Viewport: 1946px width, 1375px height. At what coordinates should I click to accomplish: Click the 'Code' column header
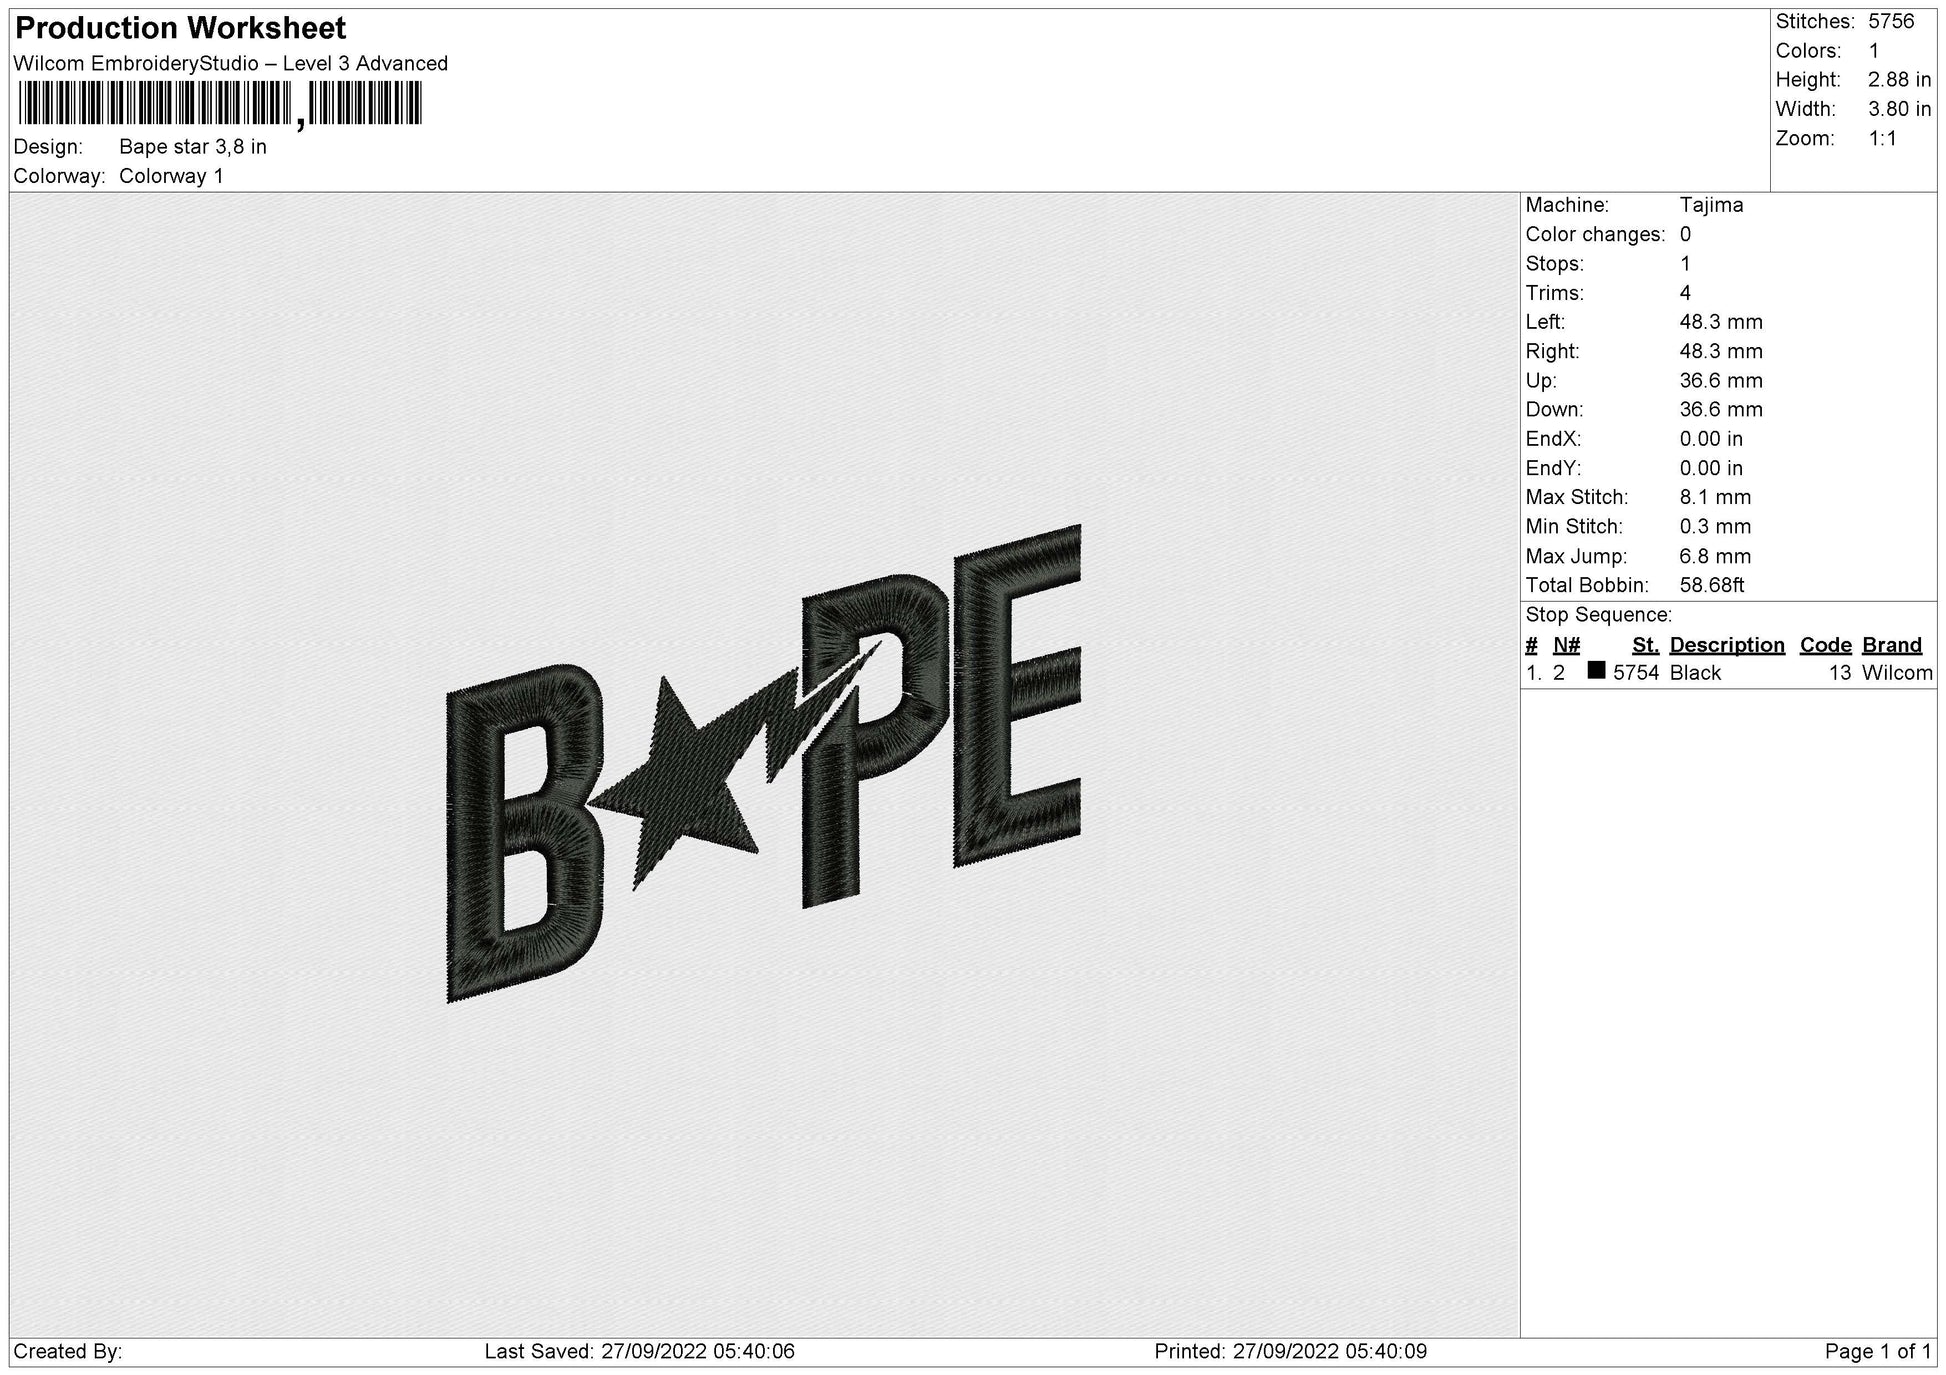(1825, 645)
